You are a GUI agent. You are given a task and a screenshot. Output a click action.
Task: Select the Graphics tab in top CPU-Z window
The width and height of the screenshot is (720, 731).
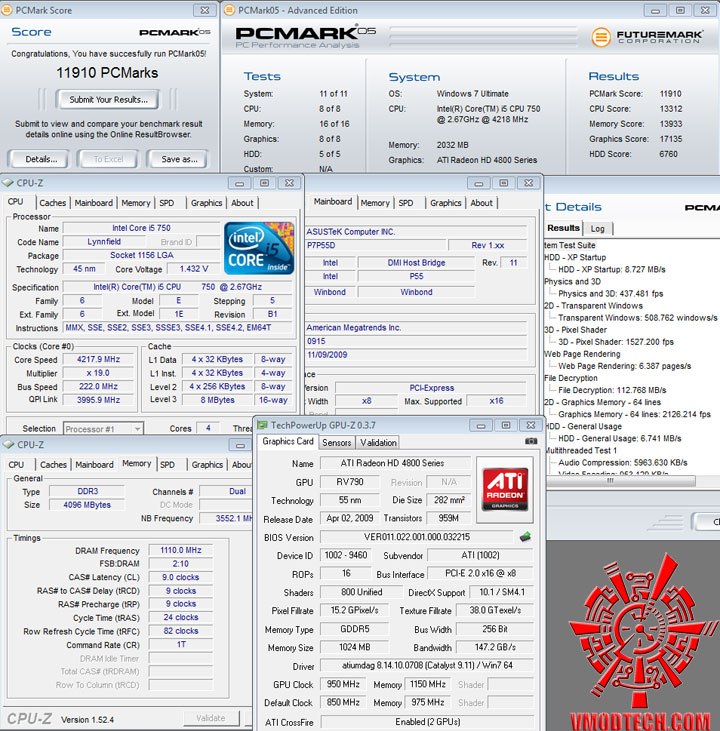206,203
